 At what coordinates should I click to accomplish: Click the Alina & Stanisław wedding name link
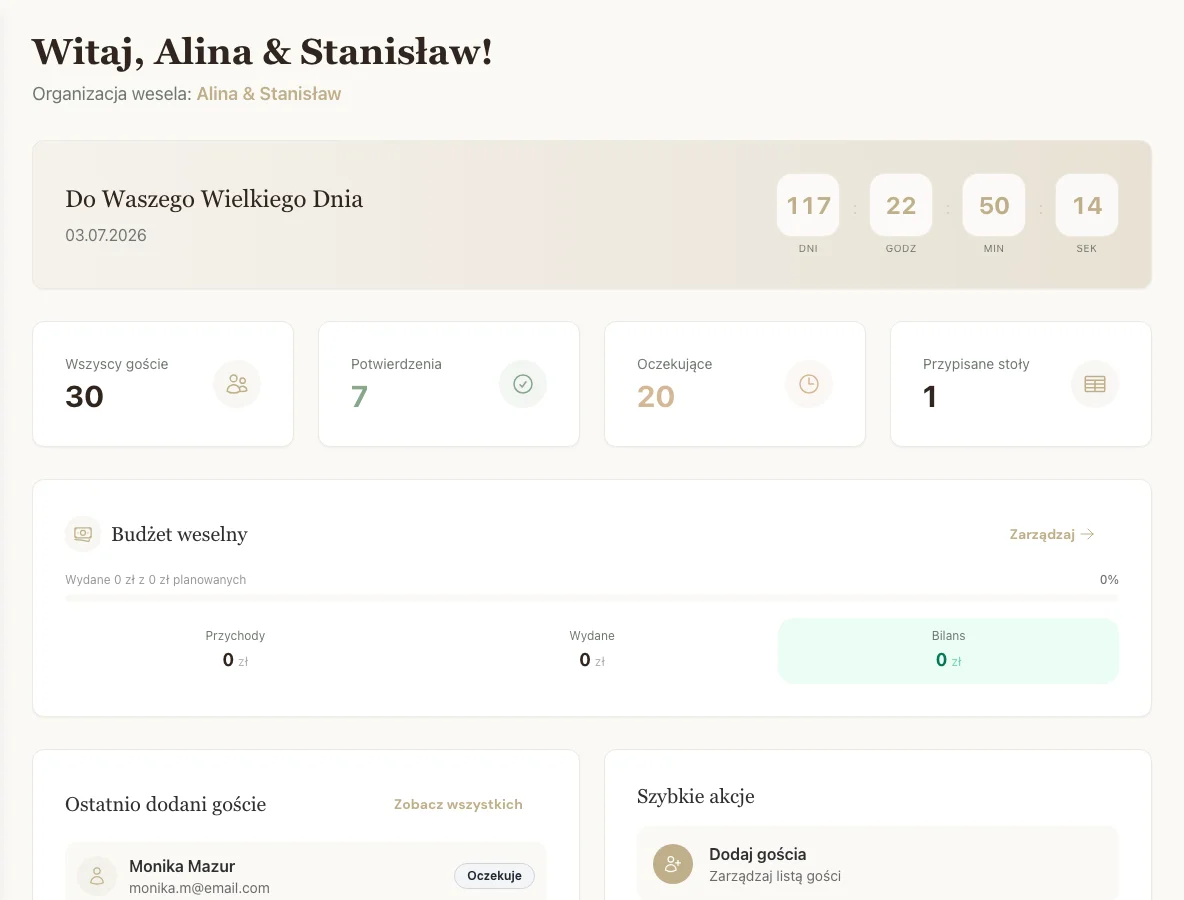click(269, 94)
